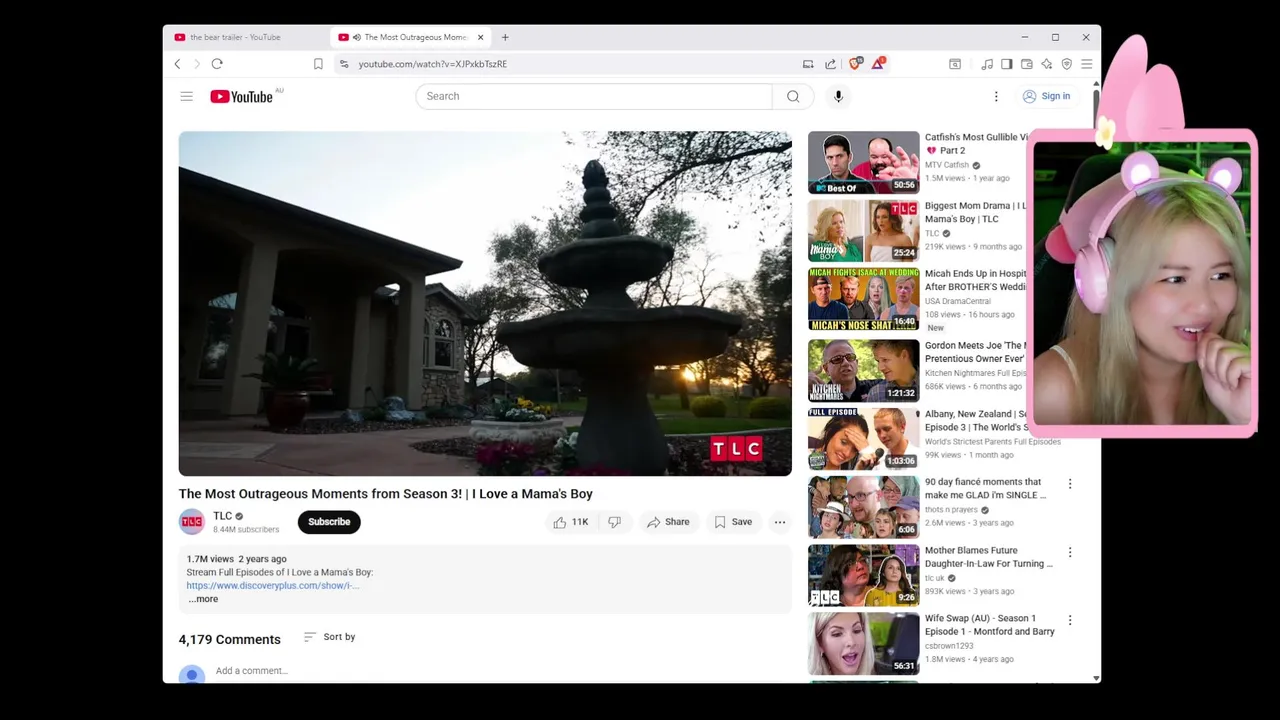Open Micah Ends Up in Hospital thumbnail
The height and width of the screenshot is (720, 1280).
click(x=863, y=298)
